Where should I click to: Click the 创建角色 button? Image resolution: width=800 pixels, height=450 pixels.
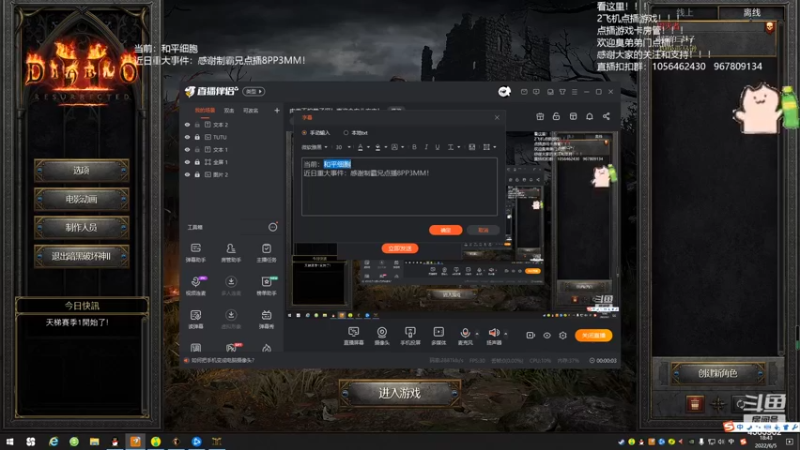coord(717,373)
